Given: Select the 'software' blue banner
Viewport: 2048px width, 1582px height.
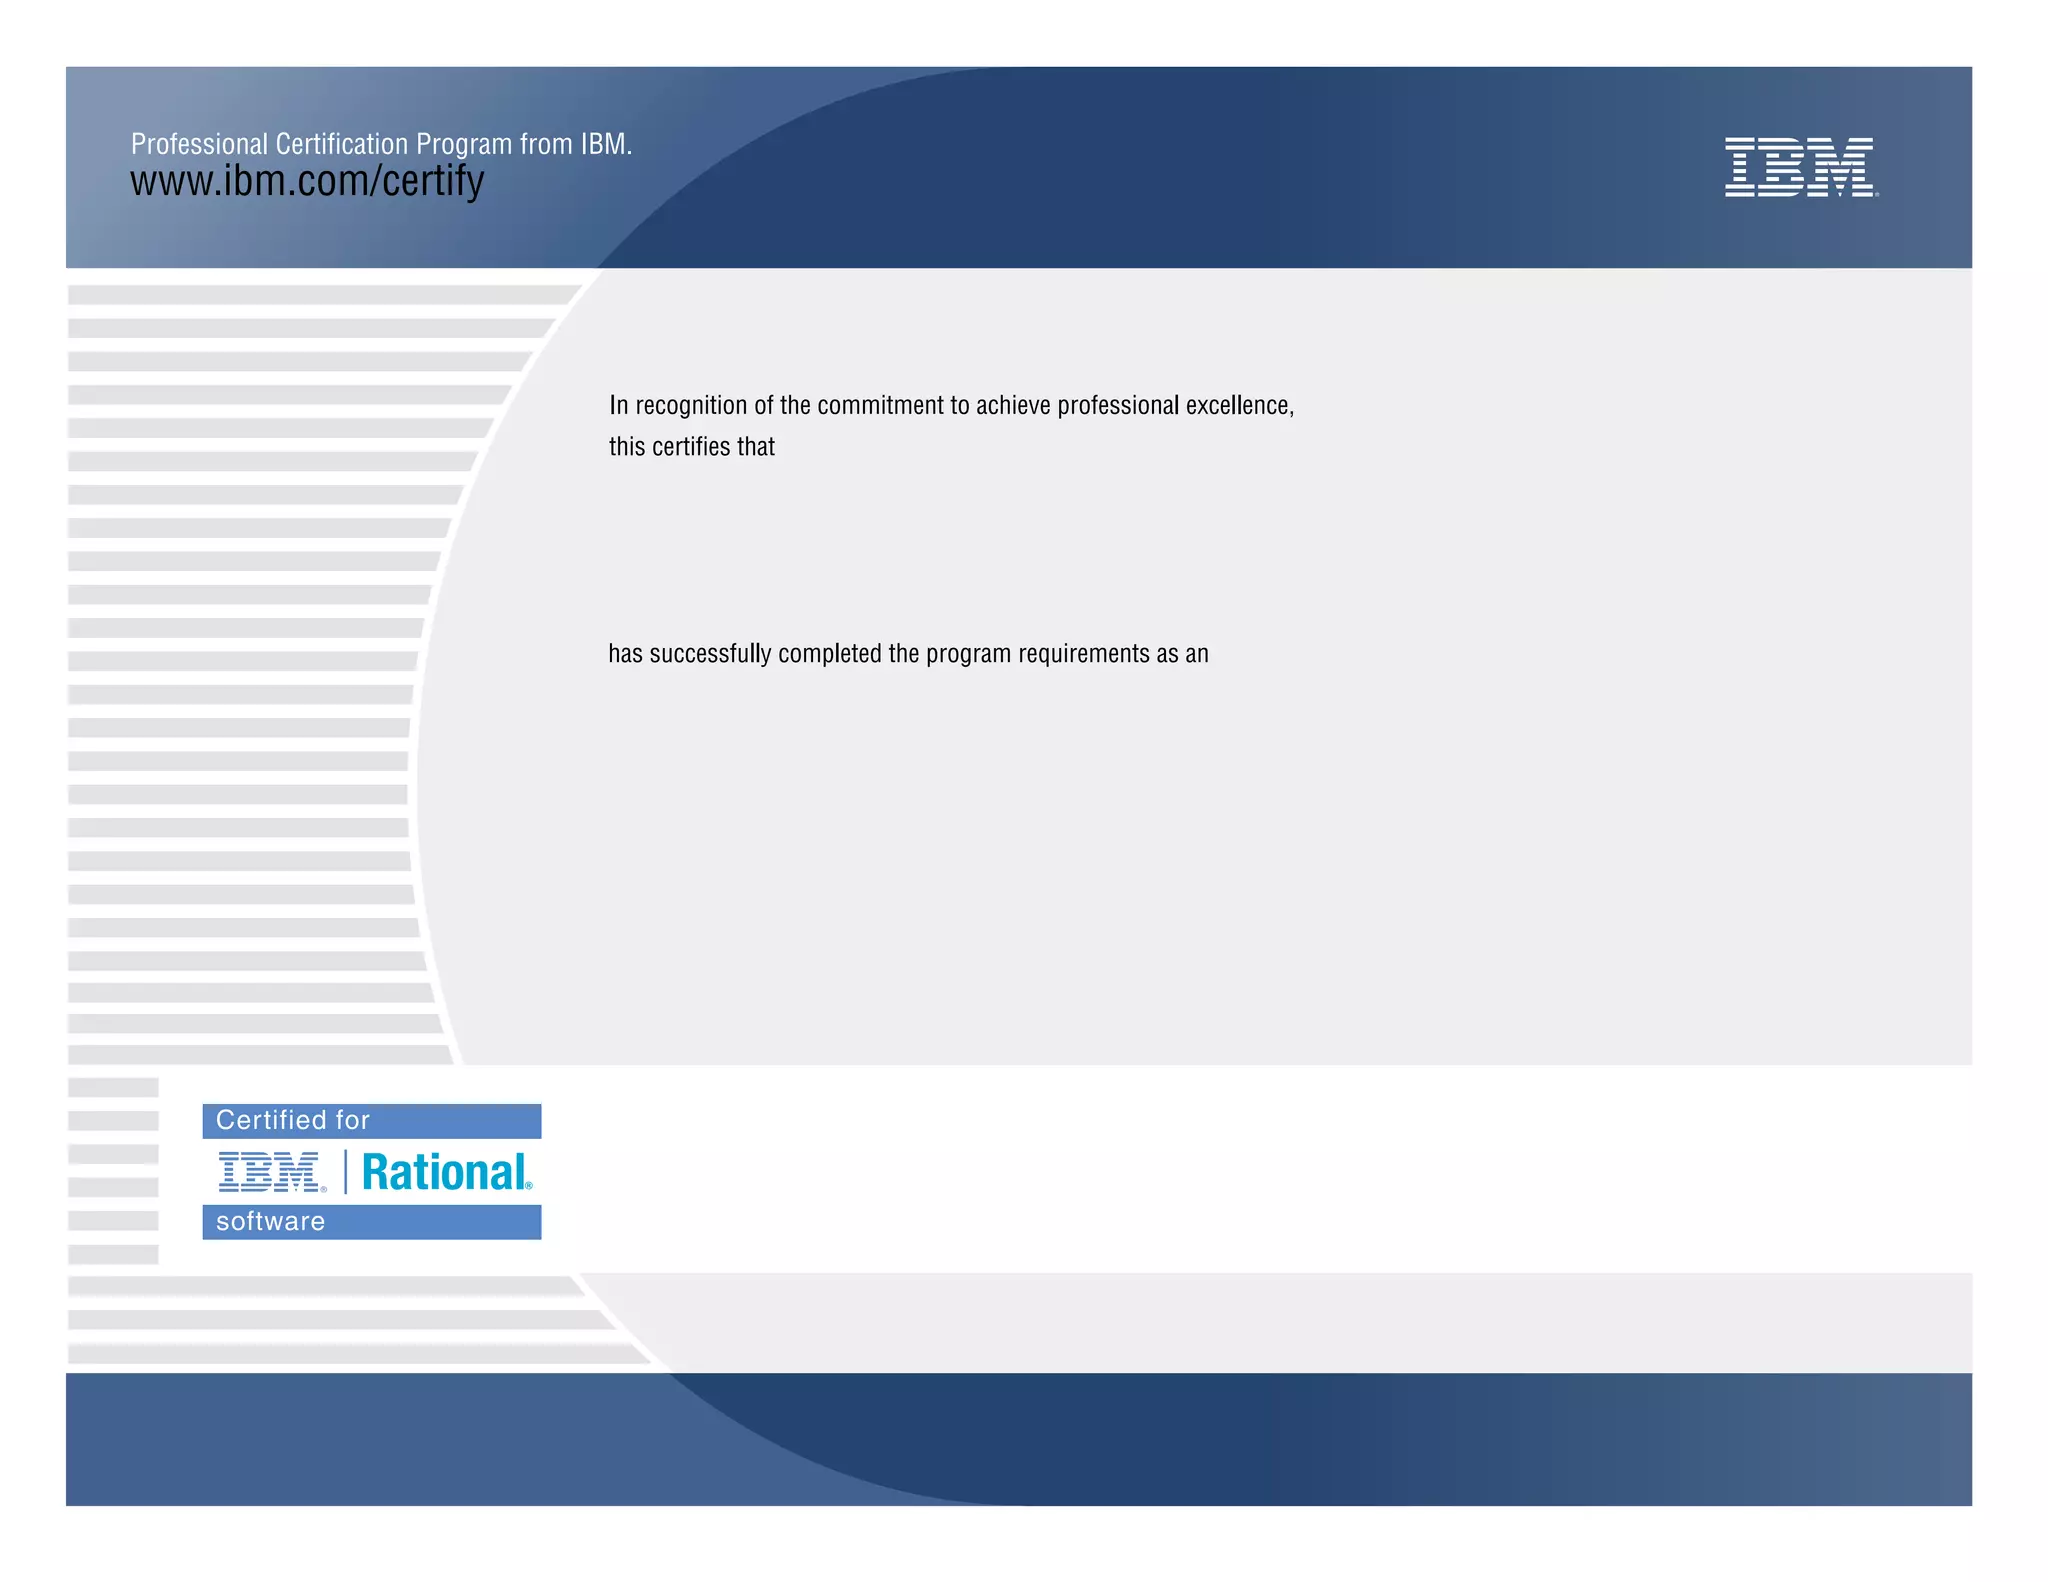Looking at the screenshot, I should pos(371,1222).
